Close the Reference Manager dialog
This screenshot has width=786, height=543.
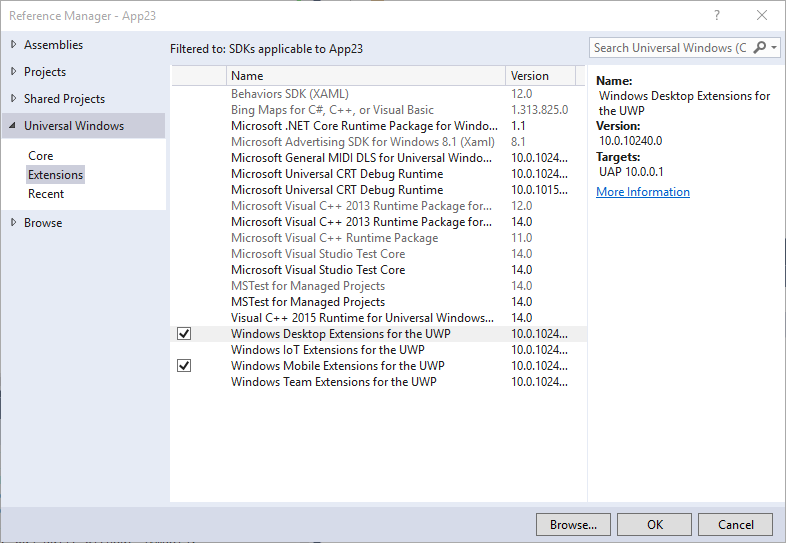tap(762, 16)
